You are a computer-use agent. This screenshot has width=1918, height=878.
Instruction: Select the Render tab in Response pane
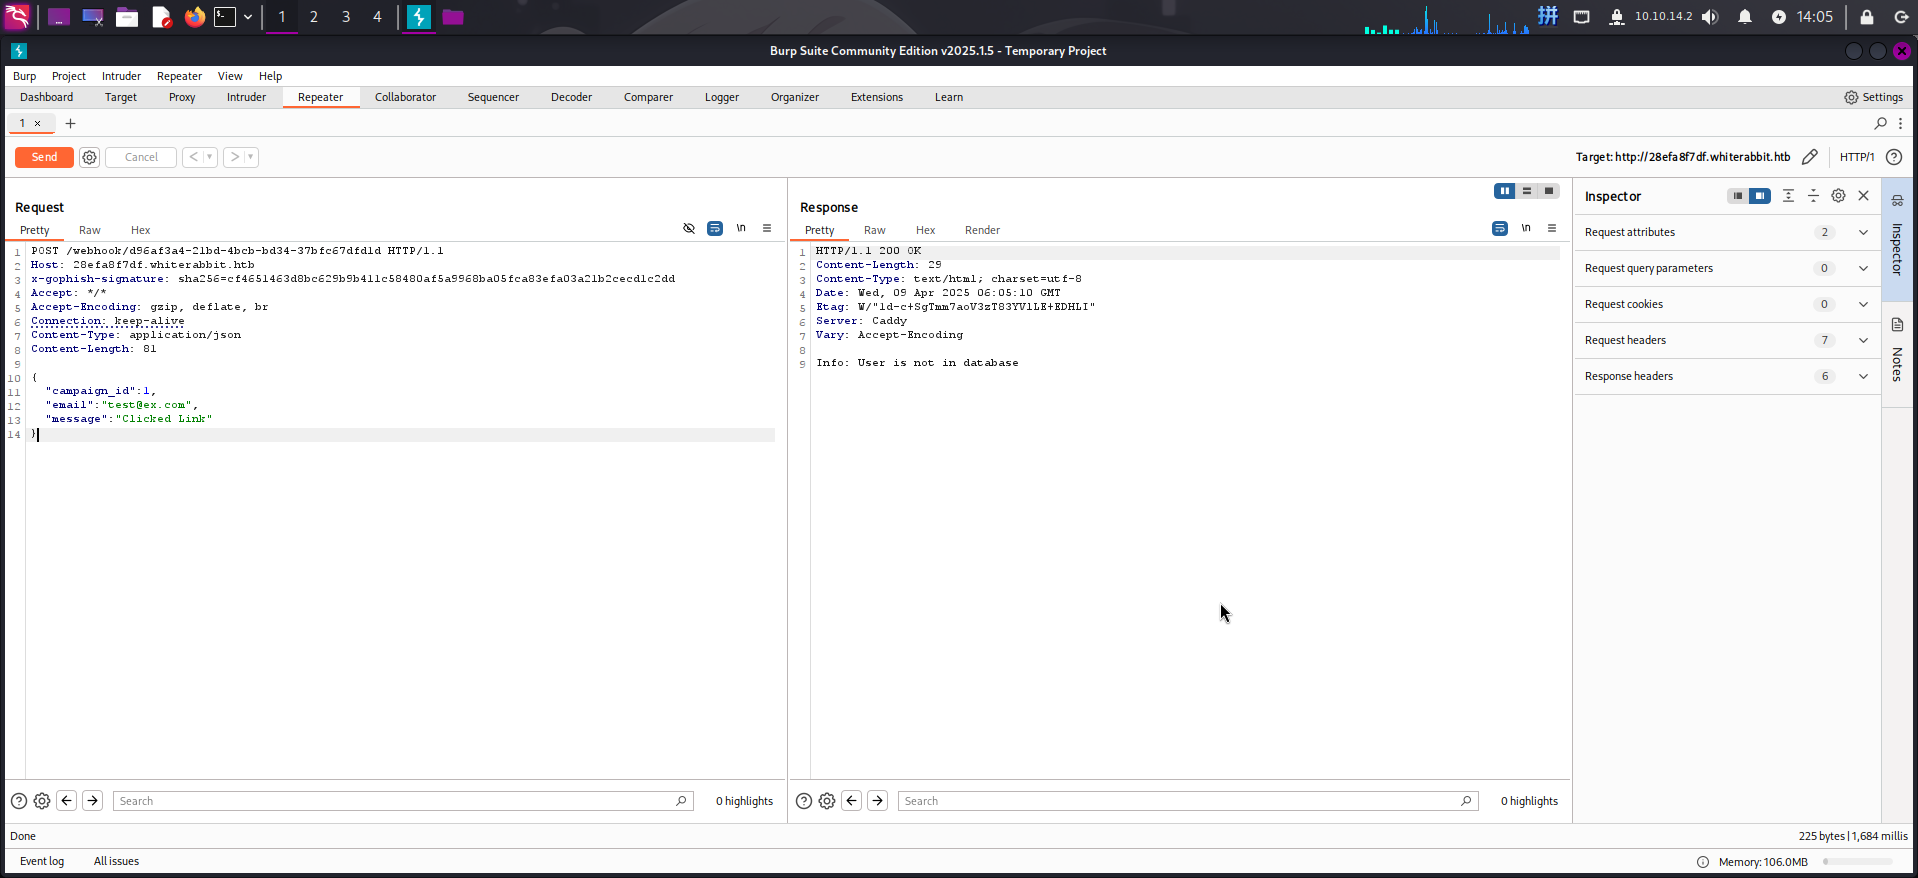tap(982, 230)
